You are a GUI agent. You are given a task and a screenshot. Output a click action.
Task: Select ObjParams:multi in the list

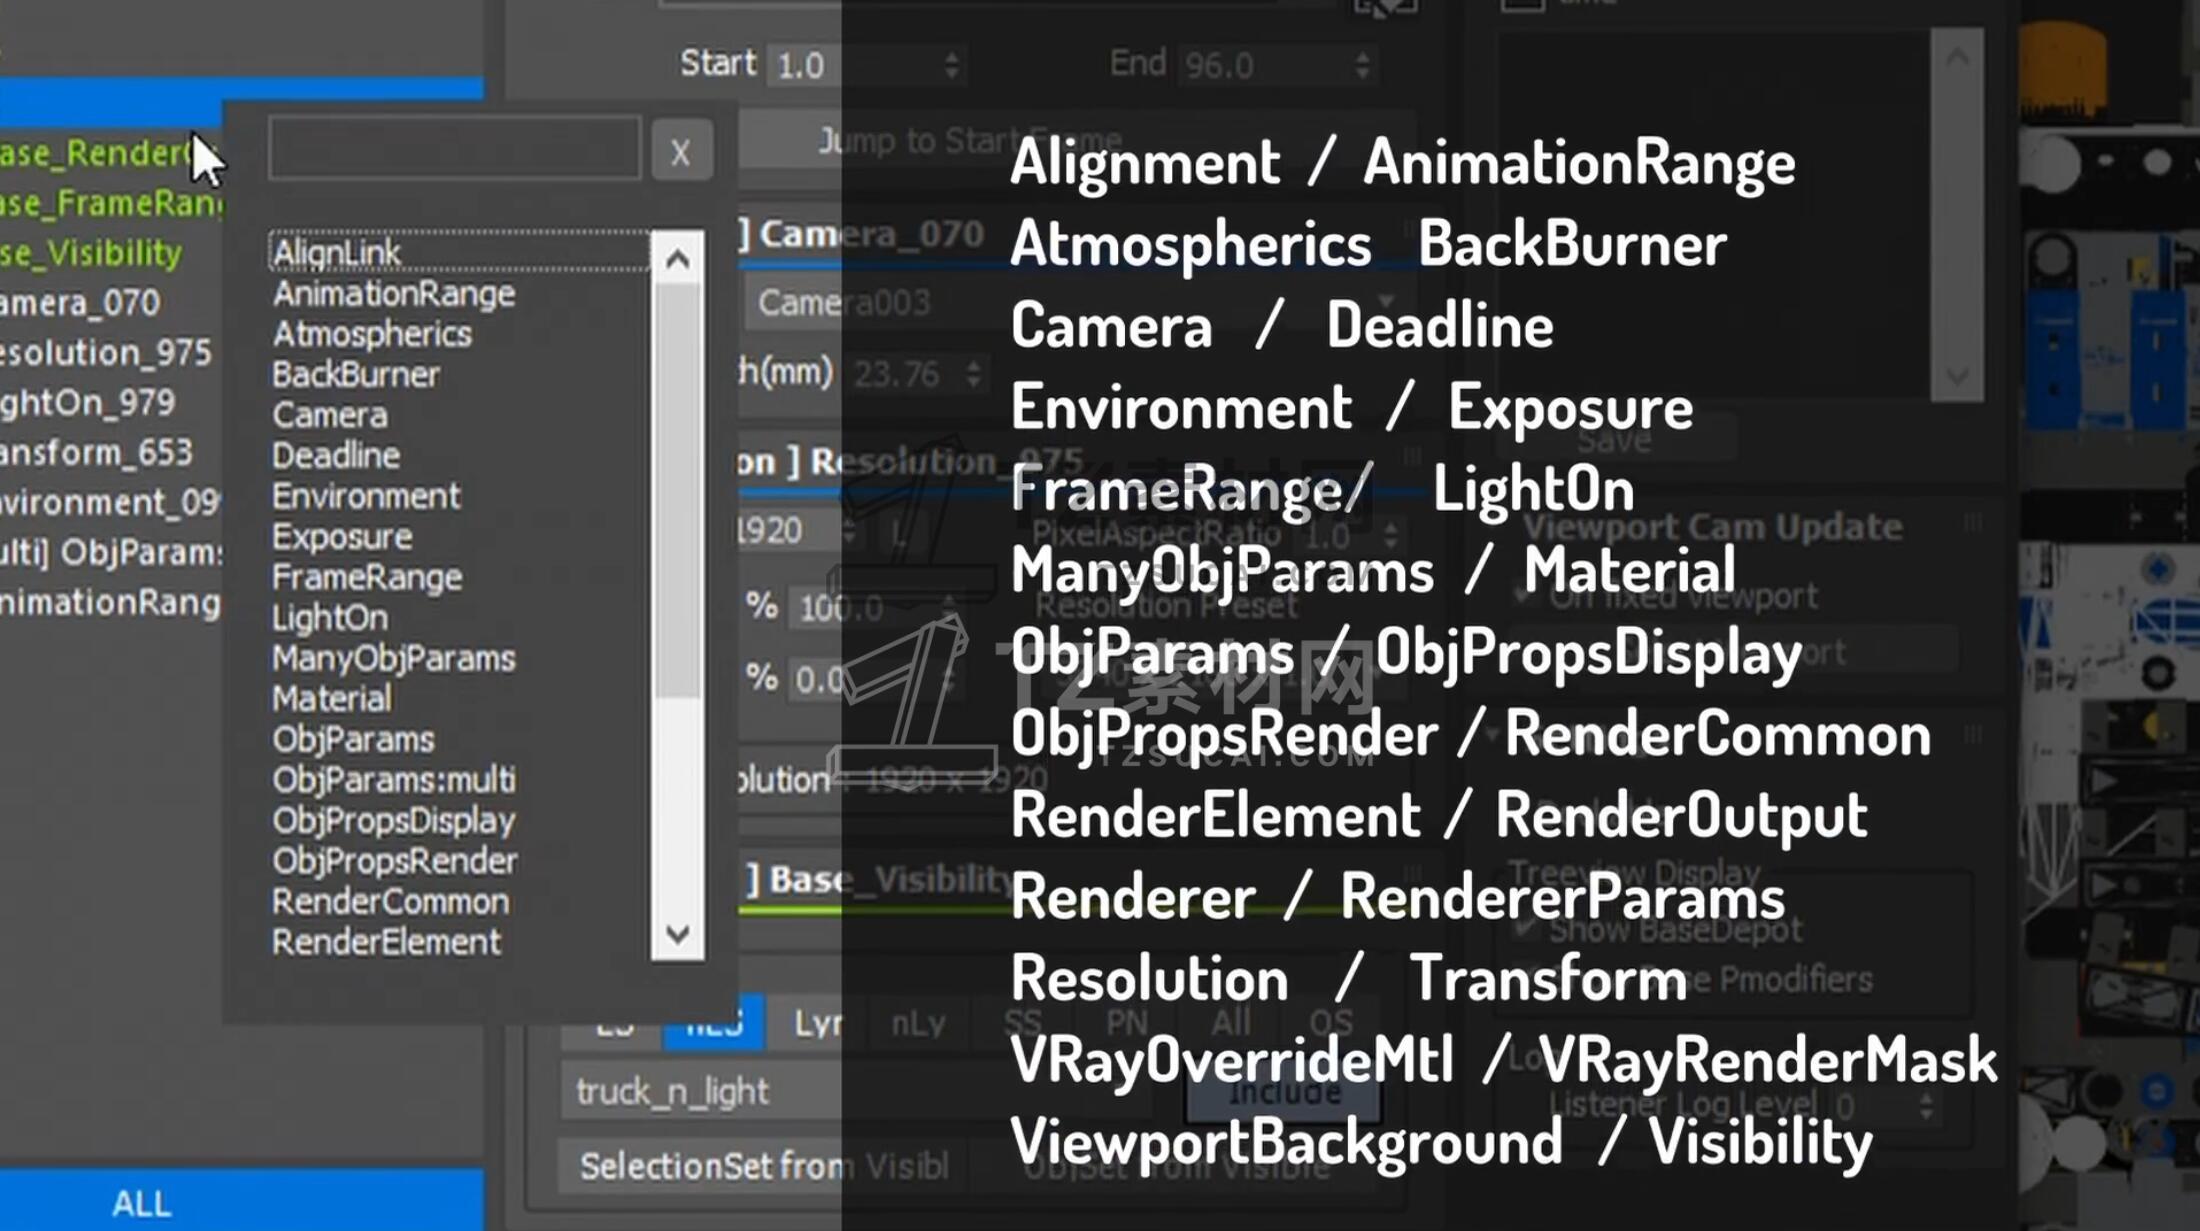pyautogui.click(x=394, y=779)
